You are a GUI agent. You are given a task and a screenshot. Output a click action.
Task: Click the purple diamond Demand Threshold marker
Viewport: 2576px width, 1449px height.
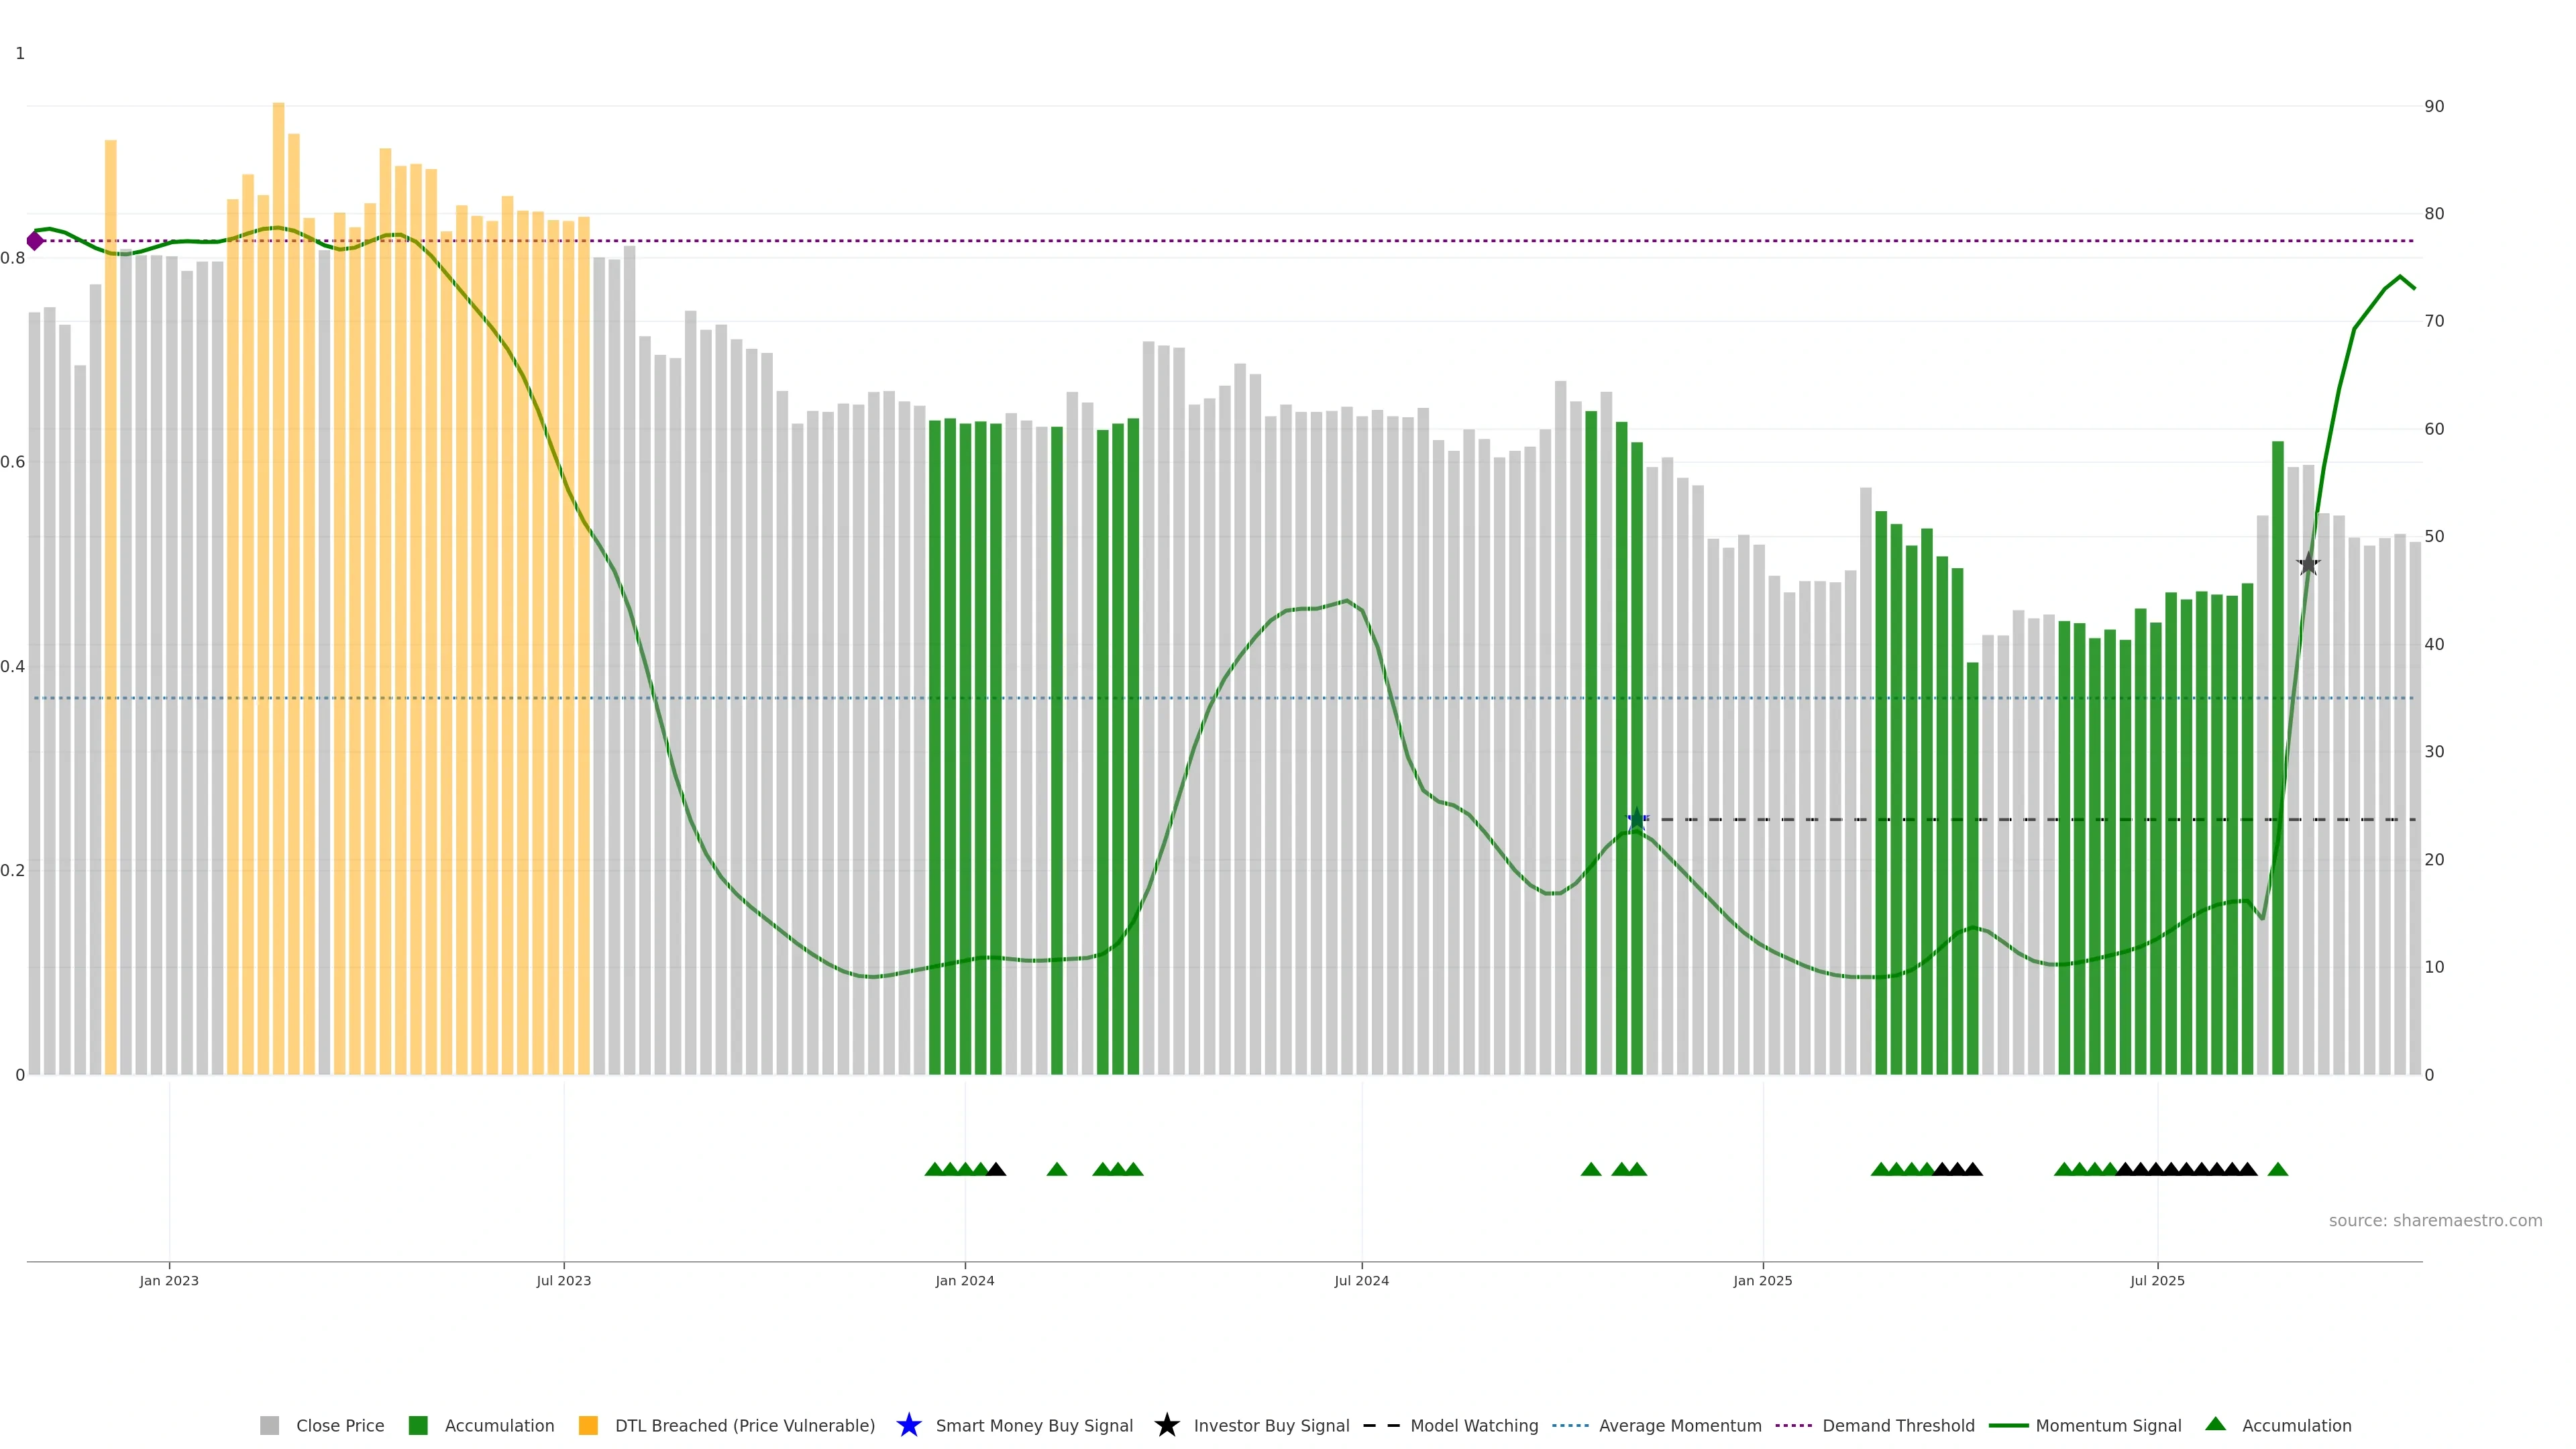coord(35,241)
